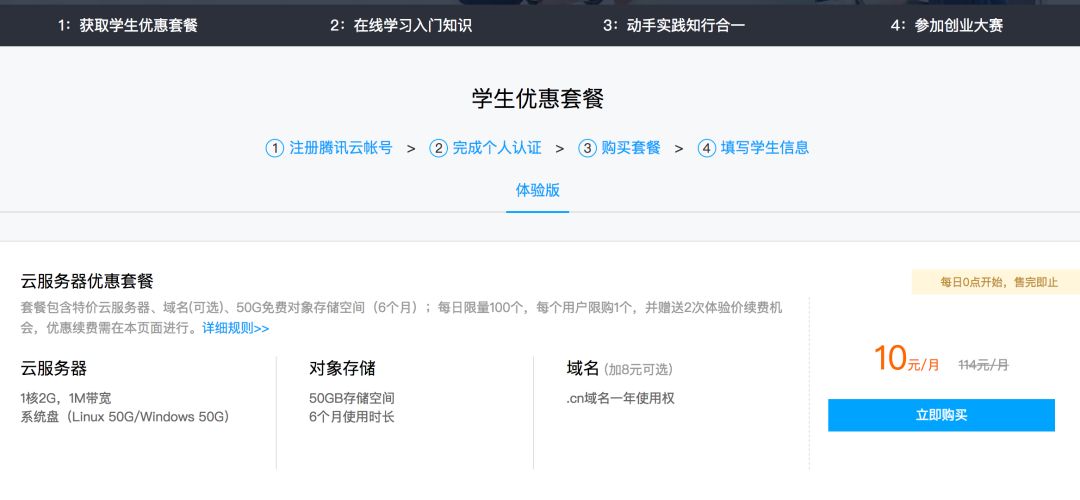Image resolution: width=1080 pixels, height=500 pixels.
Task: Click the 每日0点开始，售完即止 notice
Action: pyautogui.click(x=999, y=282)
